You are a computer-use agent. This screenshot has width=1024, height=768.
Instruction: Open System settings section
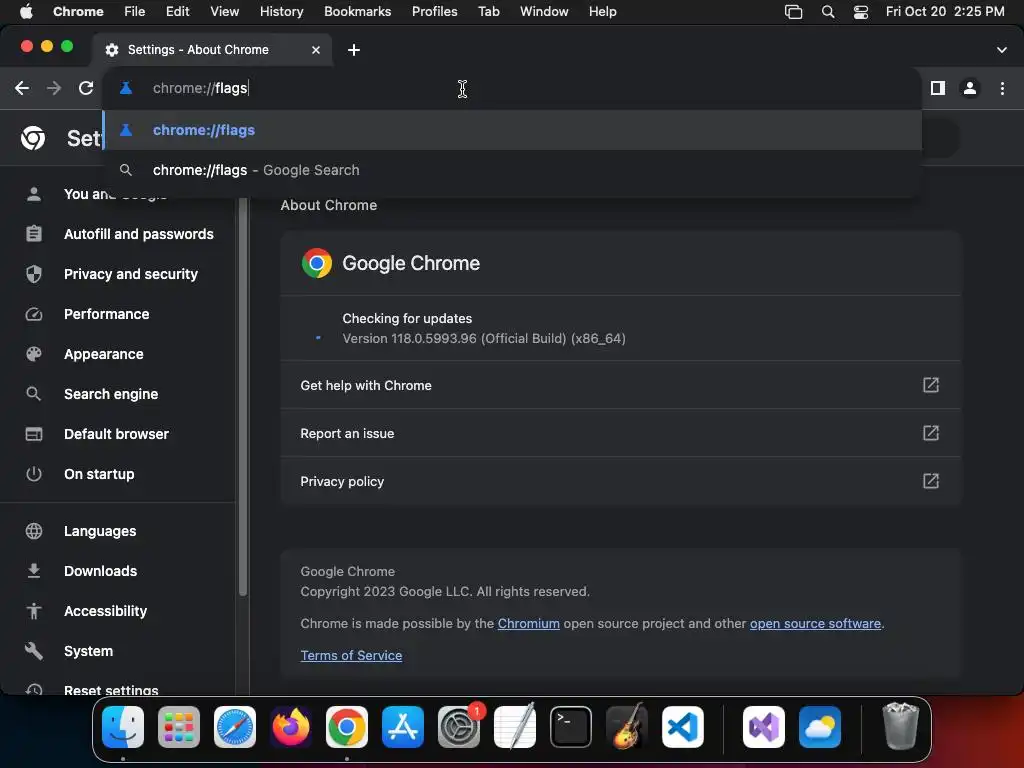[88, 651]
